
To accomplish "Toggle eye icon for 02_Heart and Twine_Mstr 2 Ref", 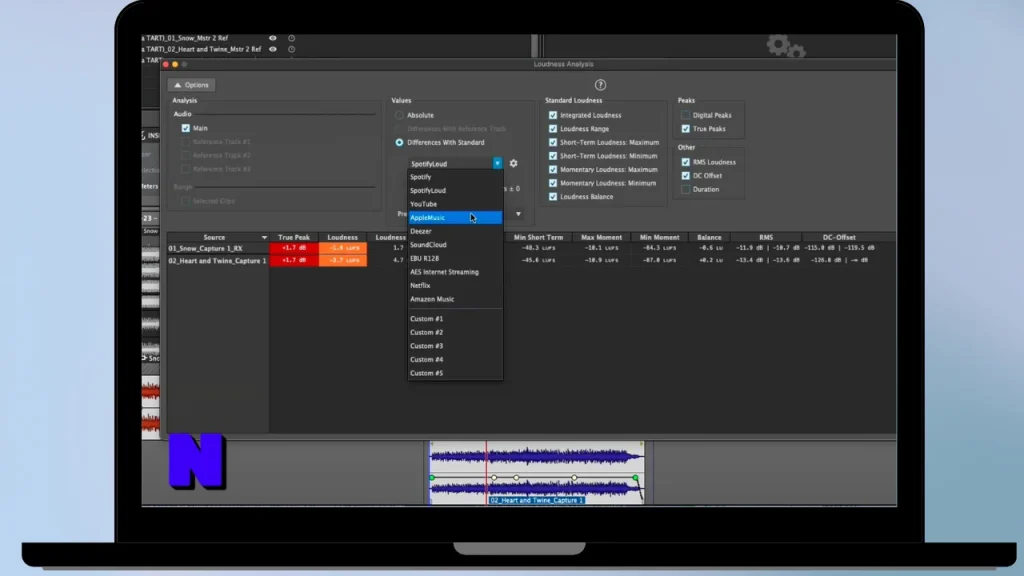I will (273, 49).
